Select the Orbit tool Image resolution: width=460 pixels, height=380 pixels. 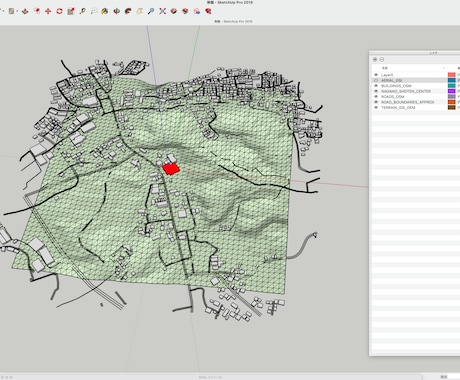[x=116, y=11]
